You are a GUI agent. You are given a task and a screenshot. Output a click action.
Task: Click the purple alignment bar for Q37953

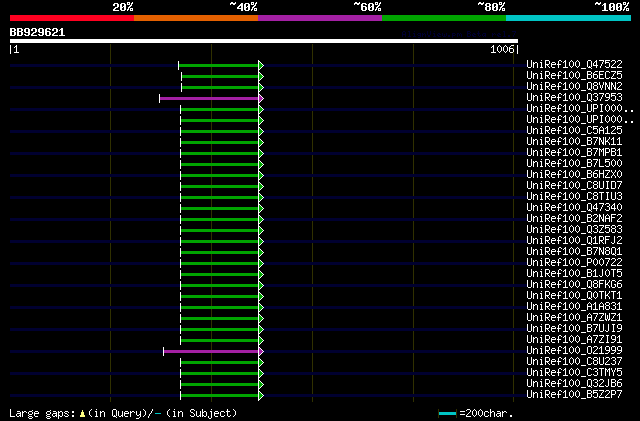209,98
